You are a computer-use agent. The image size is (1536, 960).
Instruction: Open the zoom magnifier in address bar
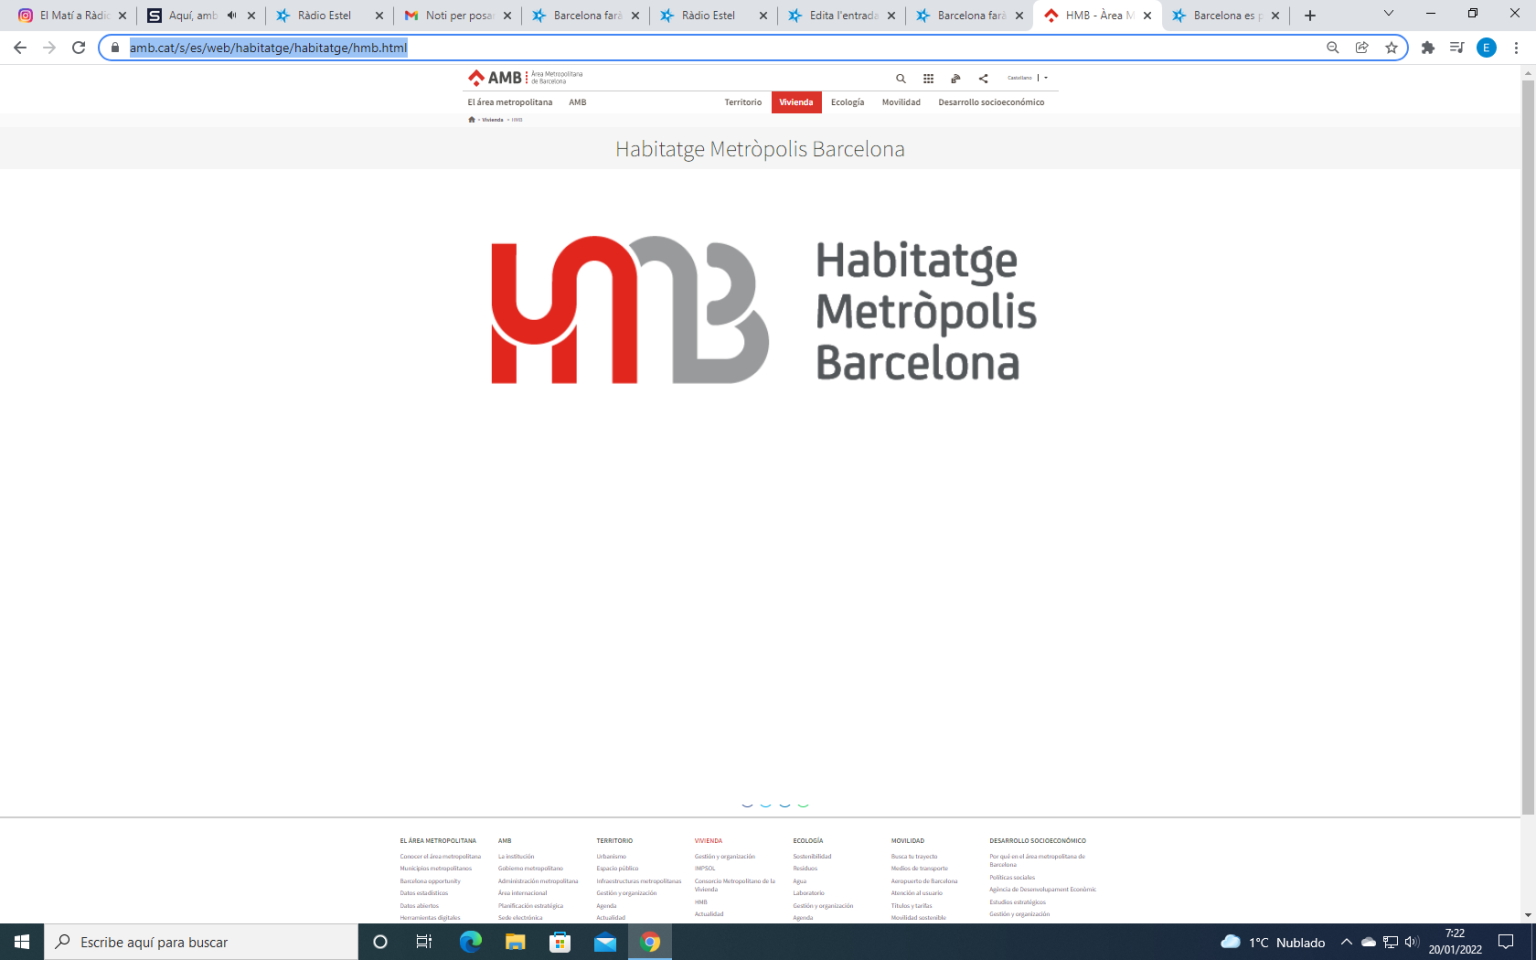pos(1333,47)
